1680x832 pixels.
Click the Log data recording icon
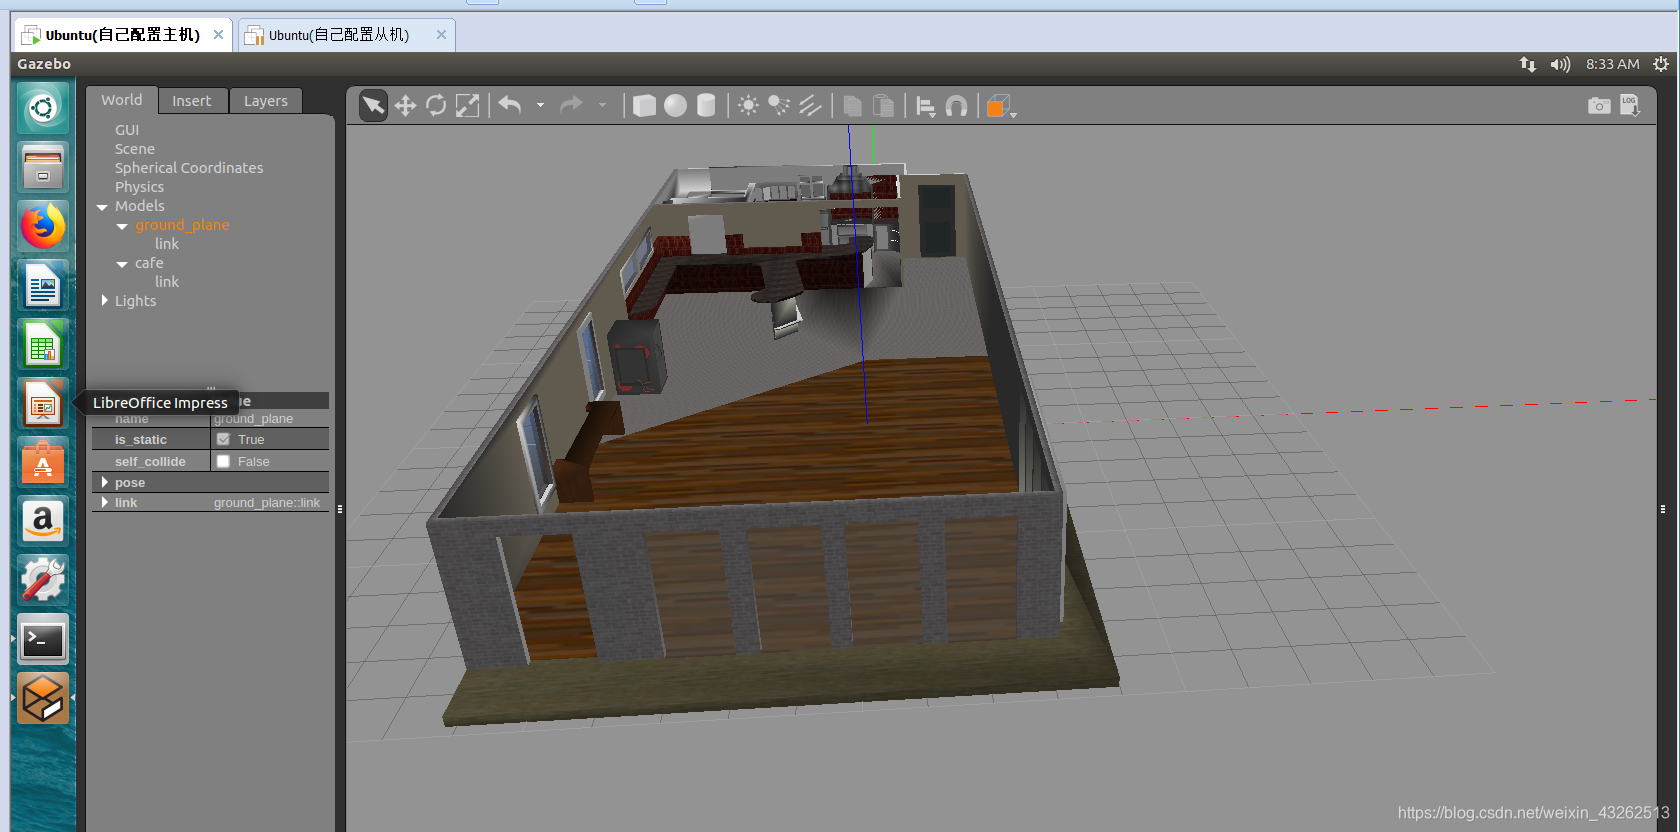click(1630, 105)
